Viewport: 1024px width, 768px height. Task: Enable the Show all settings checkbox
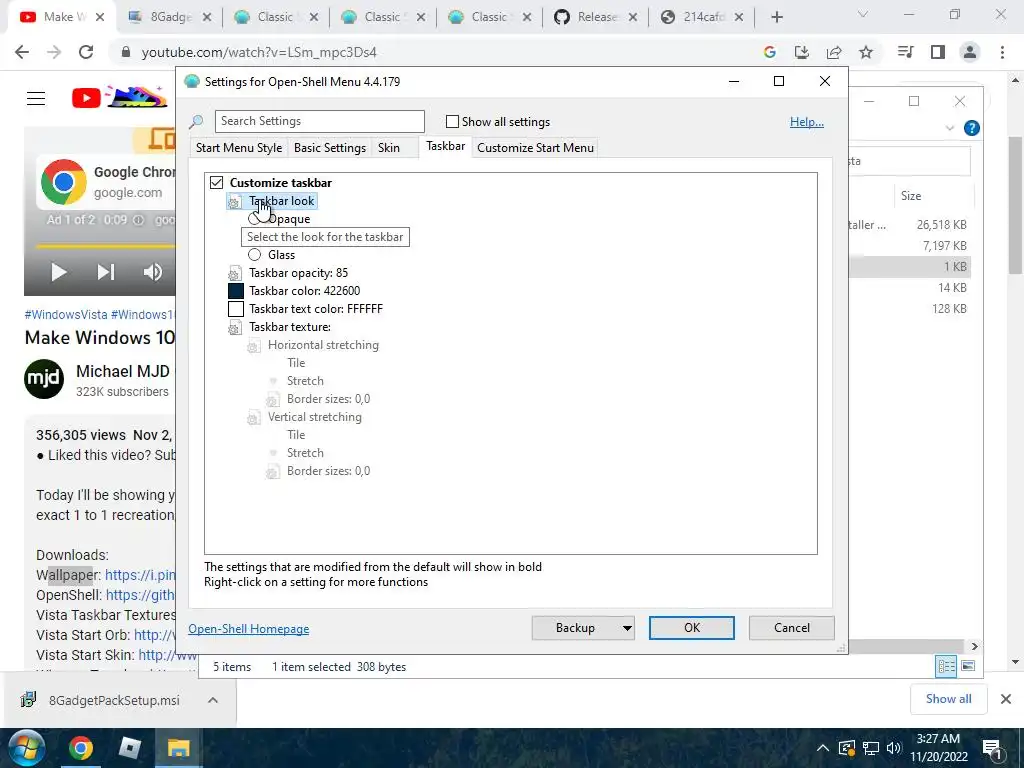click(x=452, y=121)
